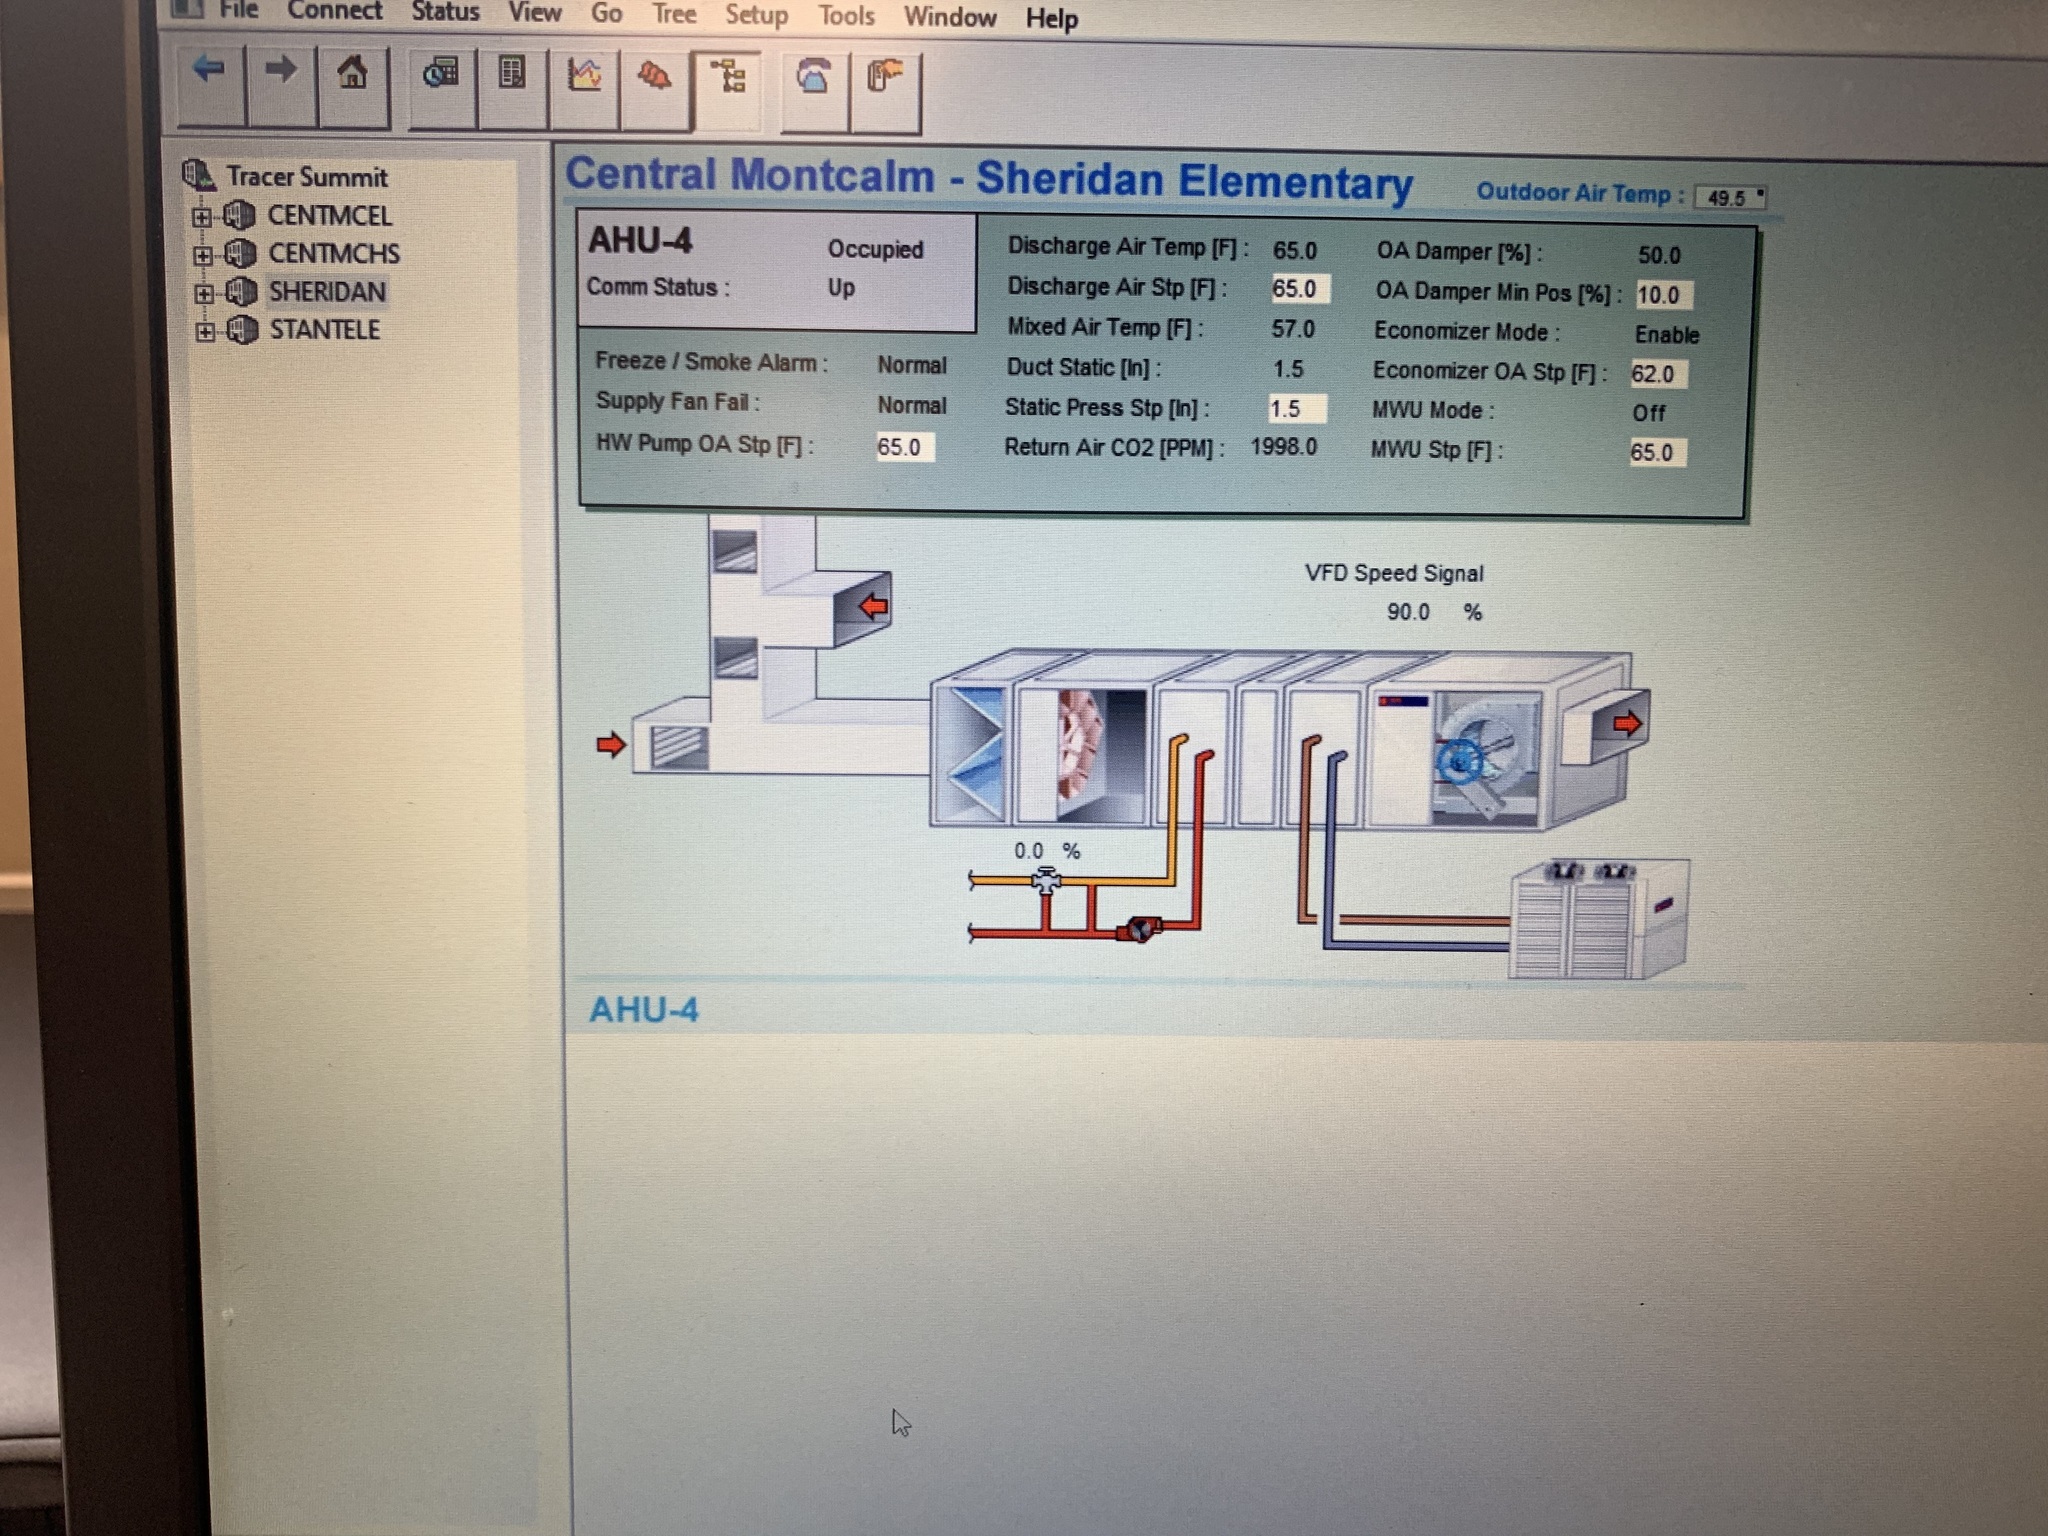Image resolution: width=2048 pixels, height=1536 pixels.
Task: Expand the CENTMCHS tree node
Action: [203, 255]
